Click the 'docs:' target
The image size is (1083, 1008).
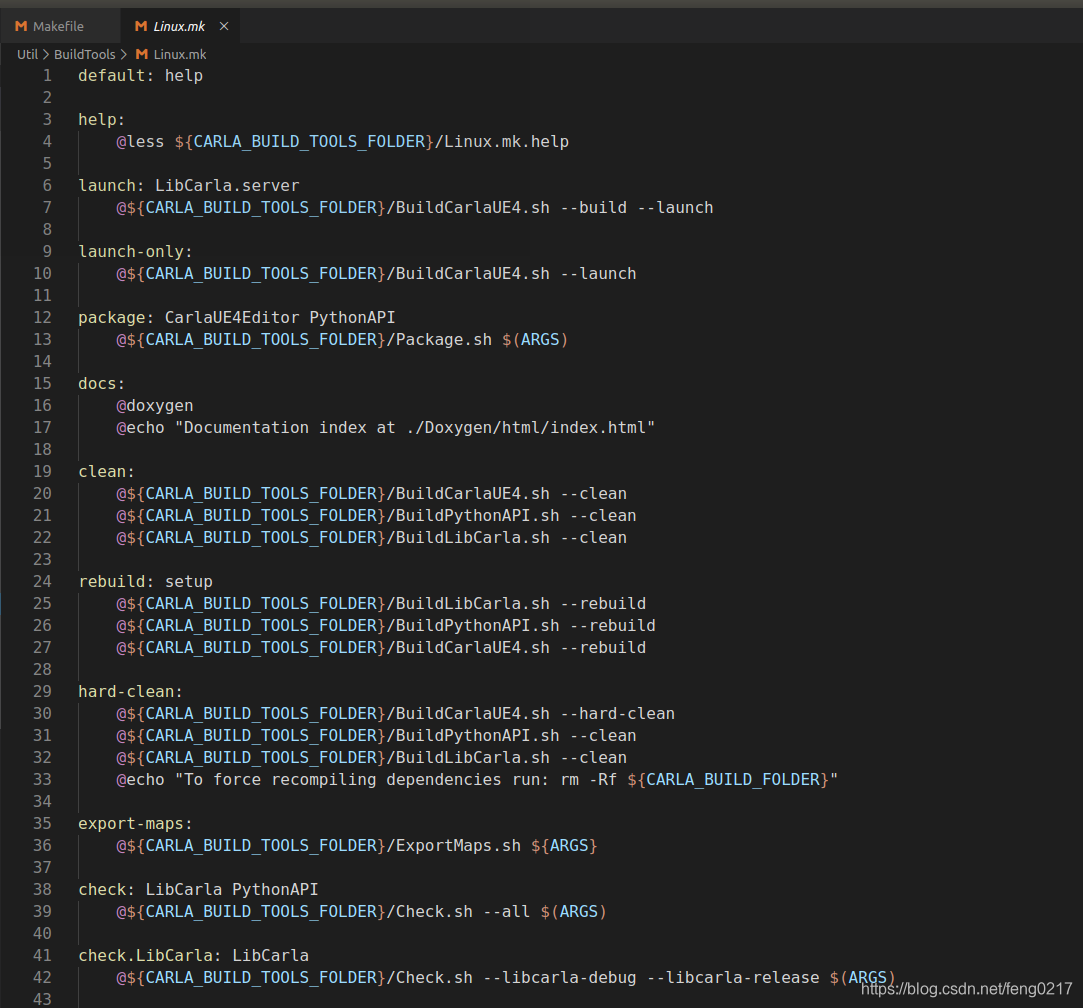pyautogui.click(x=102, y=383)
